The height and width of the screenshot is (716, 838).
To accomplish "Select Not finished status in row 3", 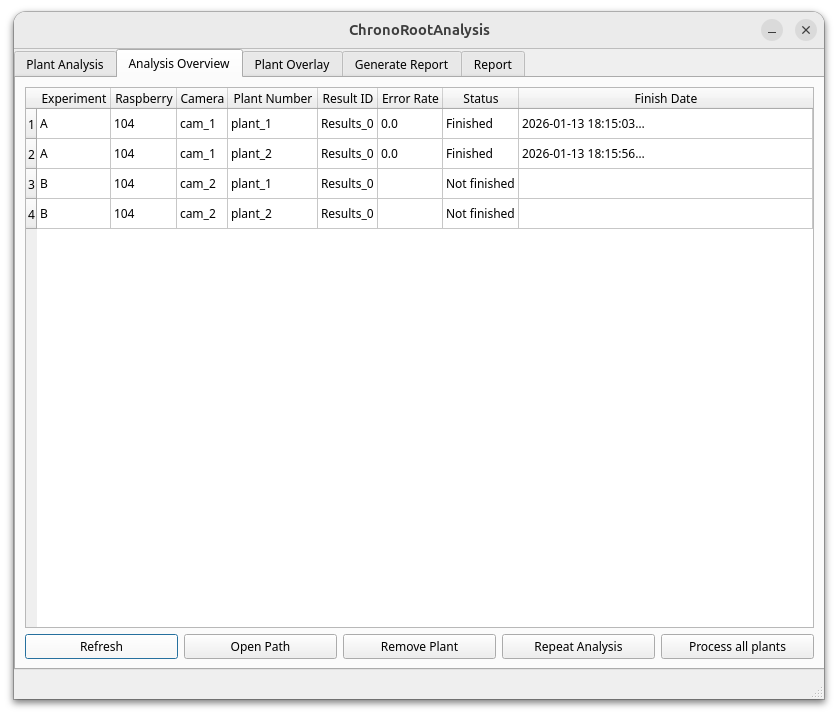I will point(480,184).
